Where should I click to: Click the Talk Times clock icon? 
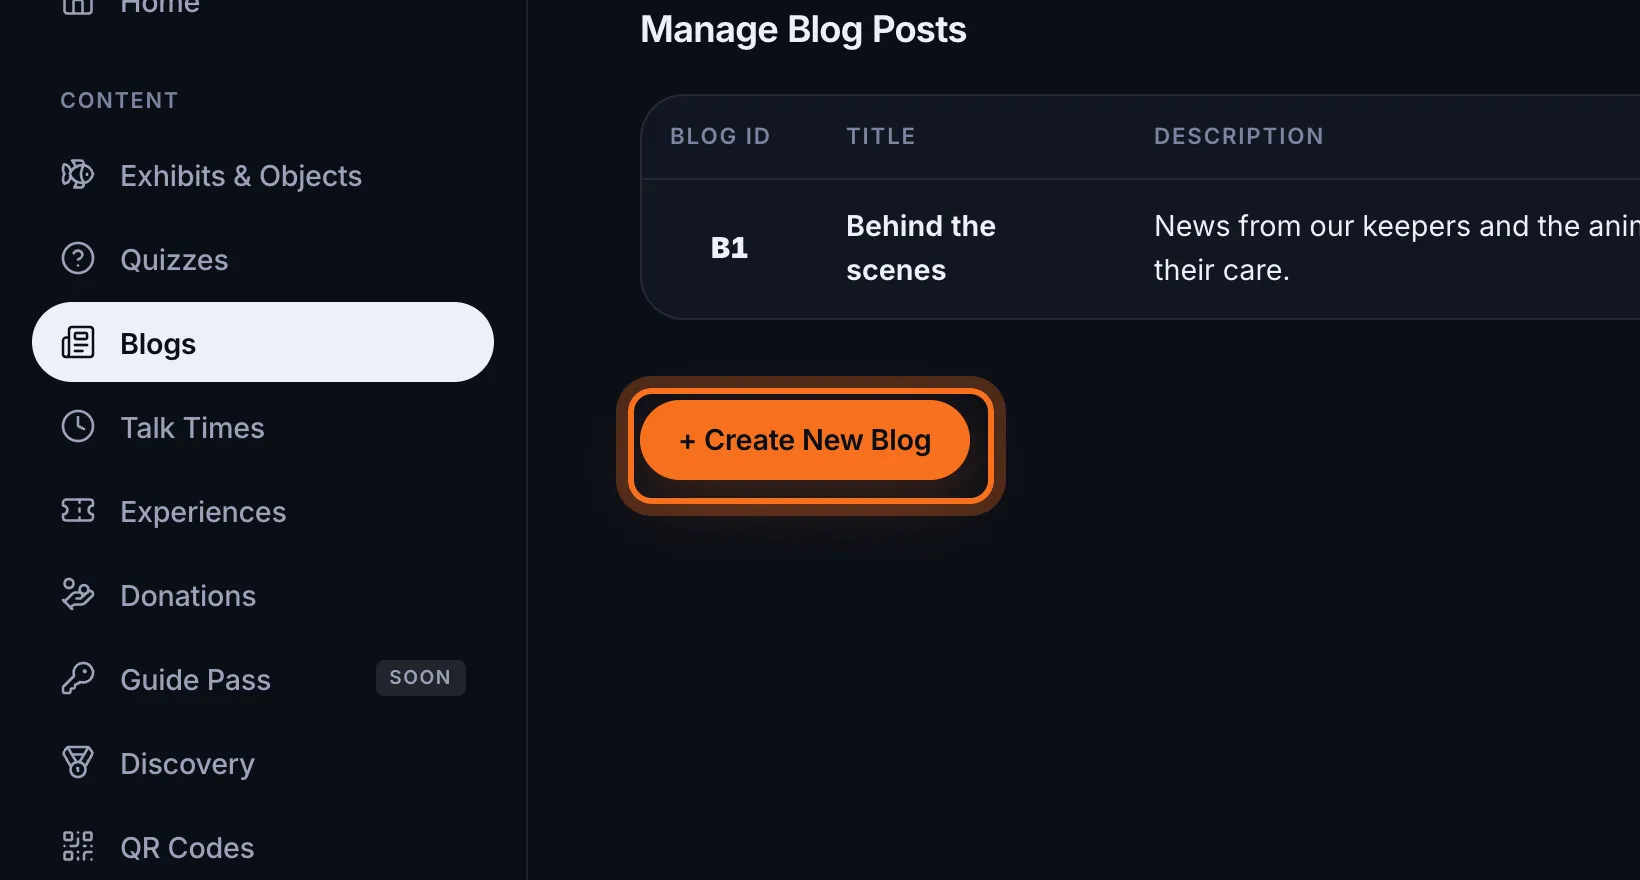coord(78,427)
